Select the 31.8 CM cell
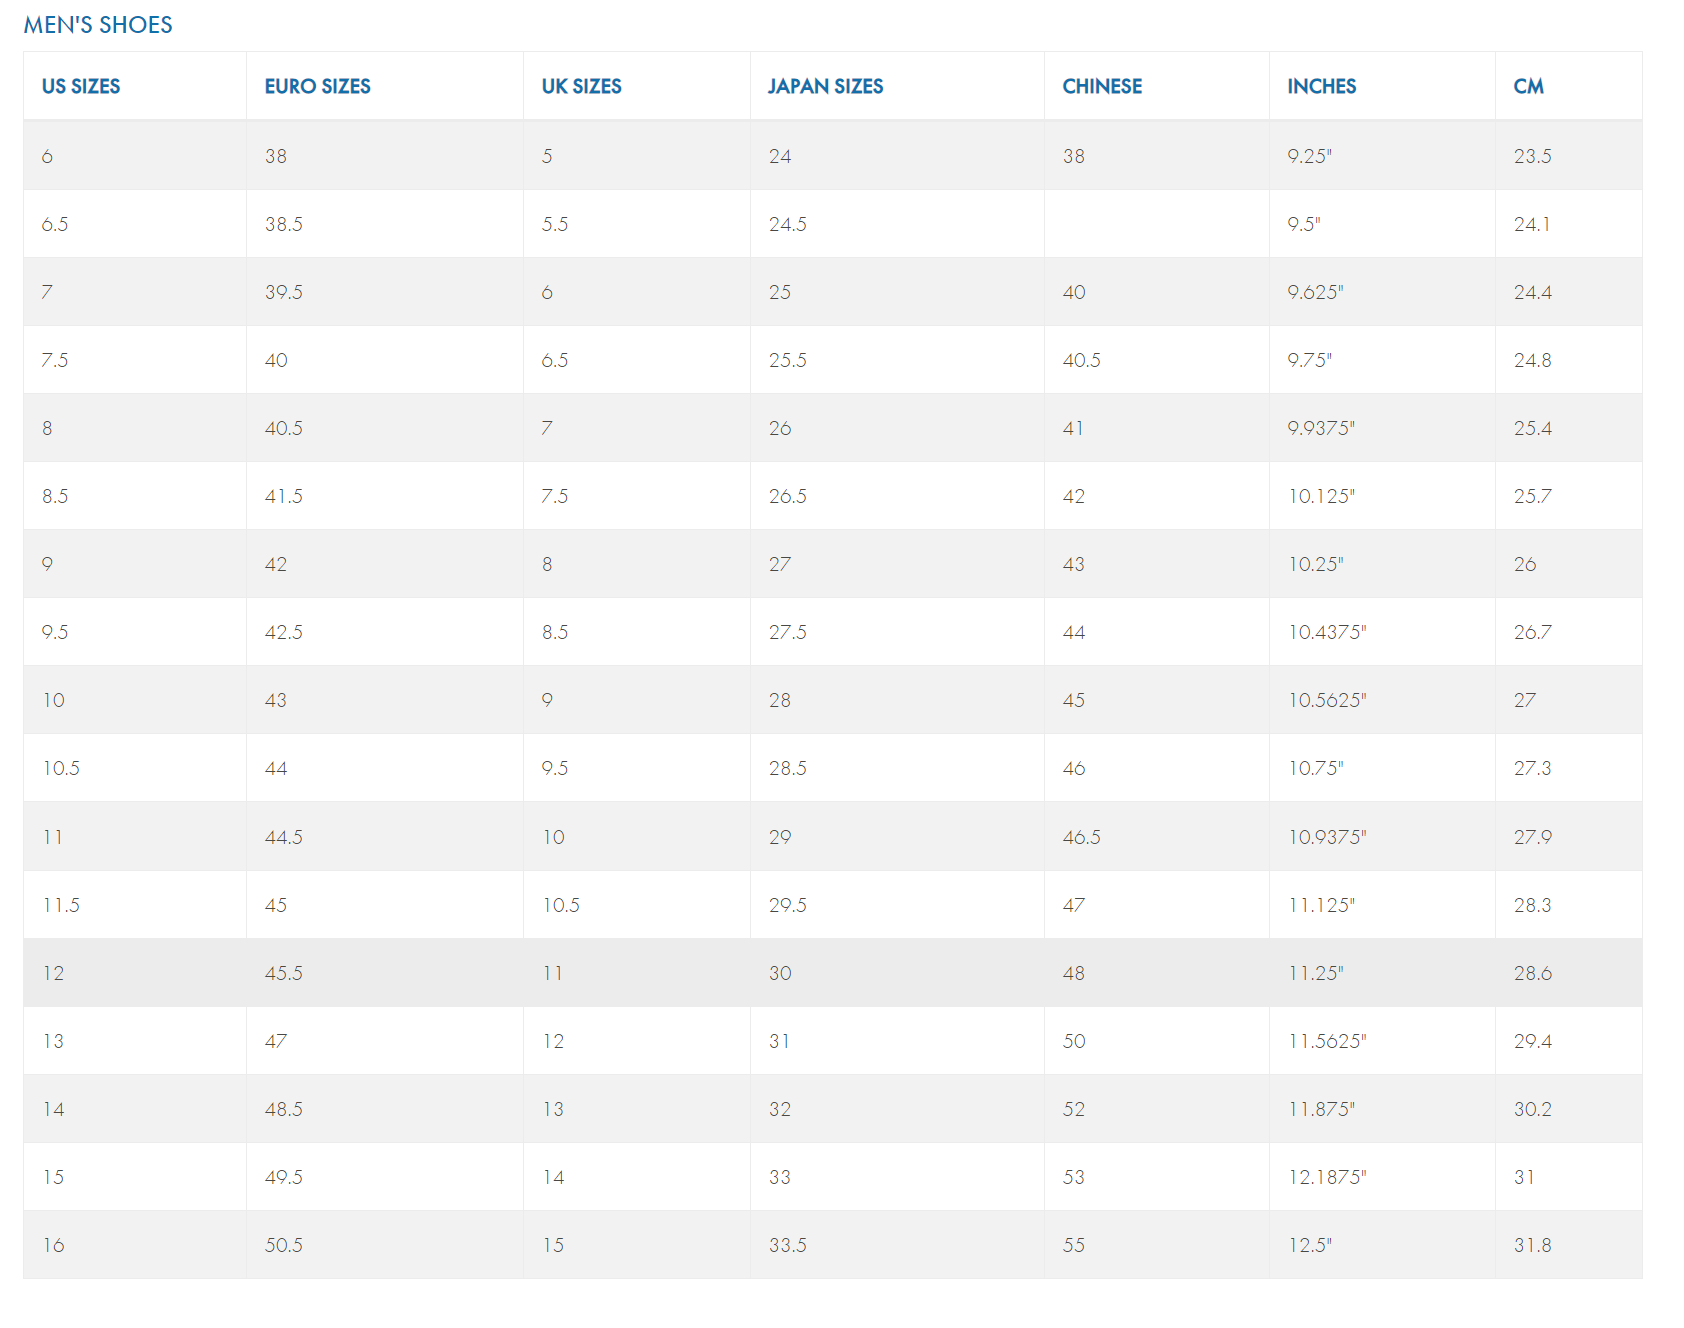This screenshot has height=1328, width=1684. coord(1533,1246)
